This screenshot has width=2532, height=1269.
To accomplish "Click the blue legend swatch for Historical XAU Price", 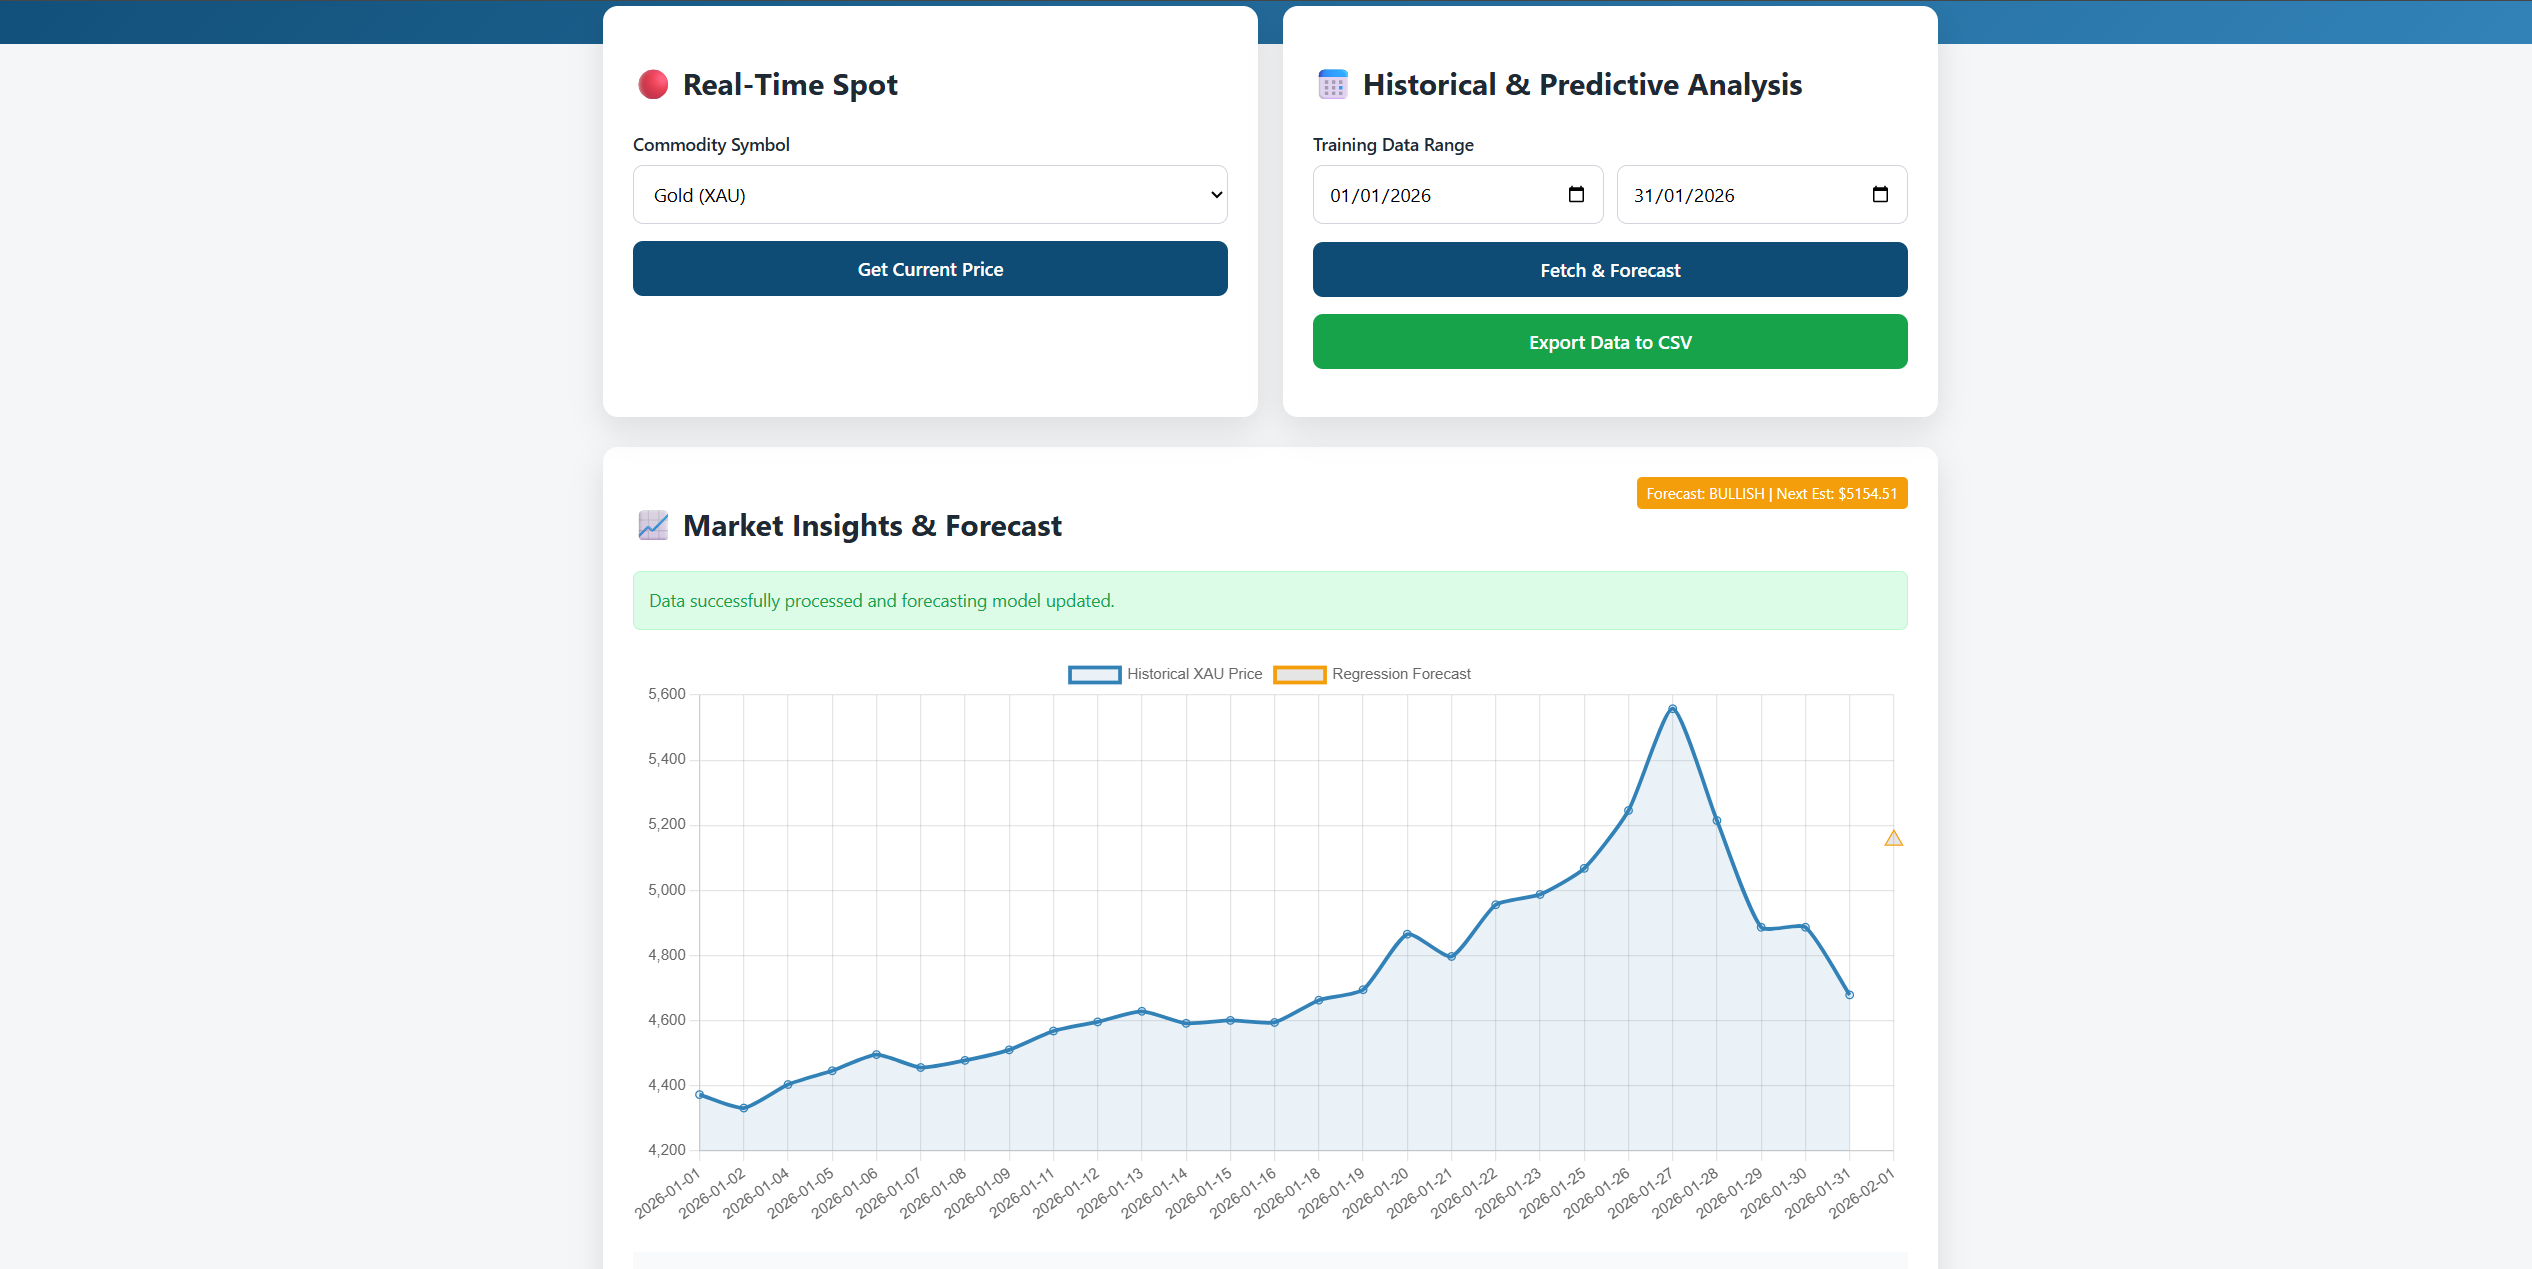I will (1094, 674).
